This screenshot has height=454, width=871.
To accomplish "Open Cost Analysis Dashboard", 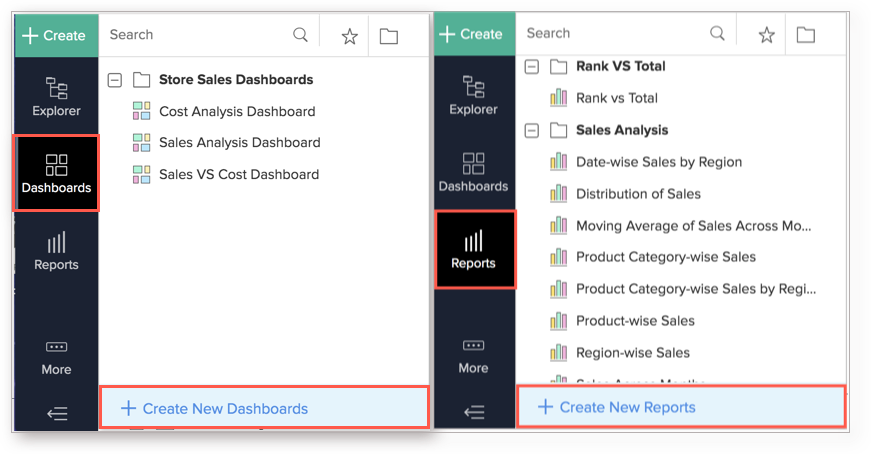I will point(236,111).
